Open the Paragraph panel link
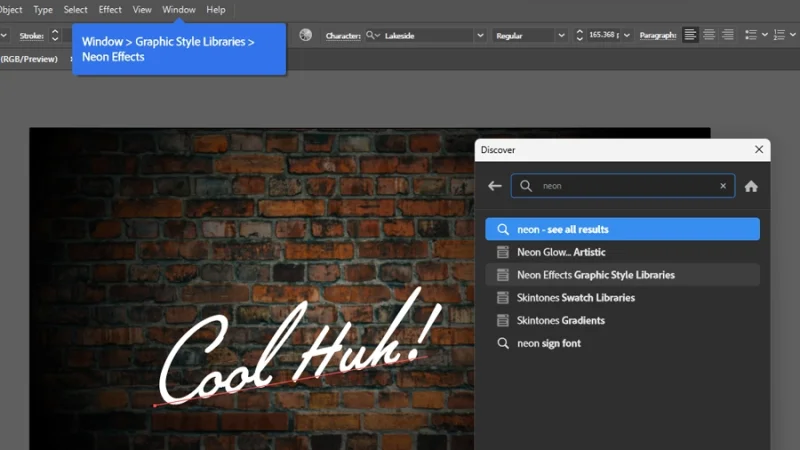800x450 pixels. (x=658, y=36)
